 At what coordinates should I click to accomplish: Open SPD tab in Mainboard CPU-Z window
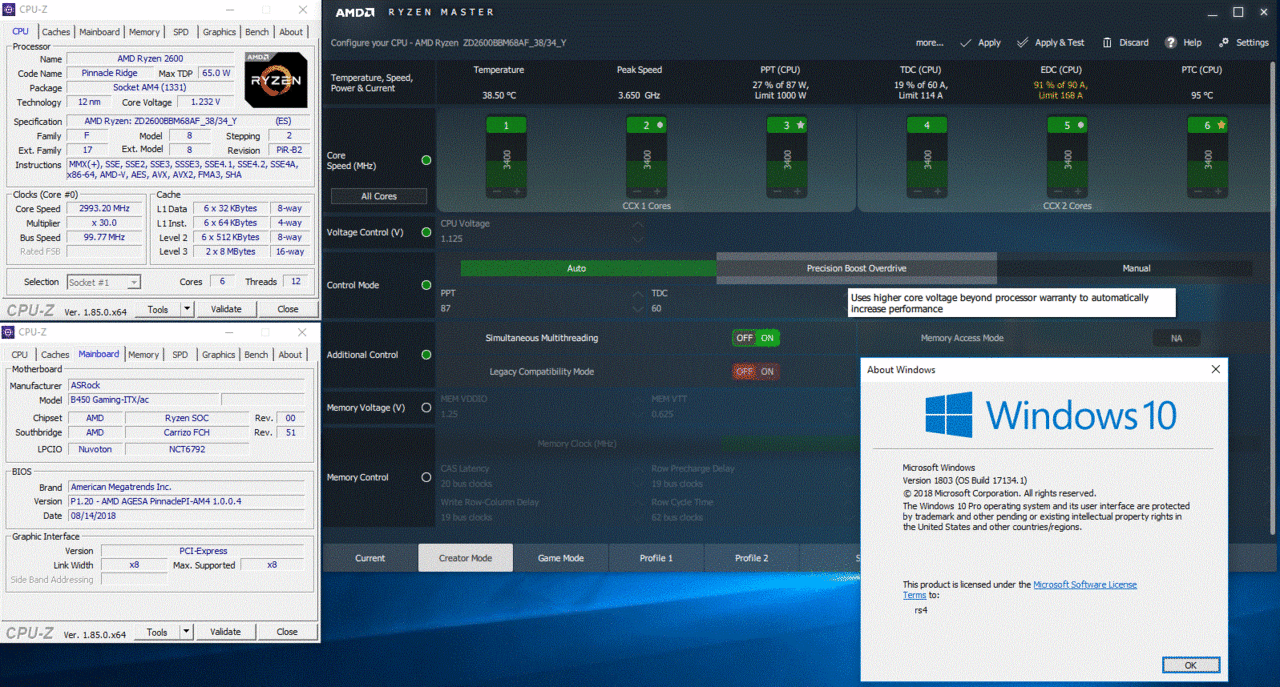180,355
